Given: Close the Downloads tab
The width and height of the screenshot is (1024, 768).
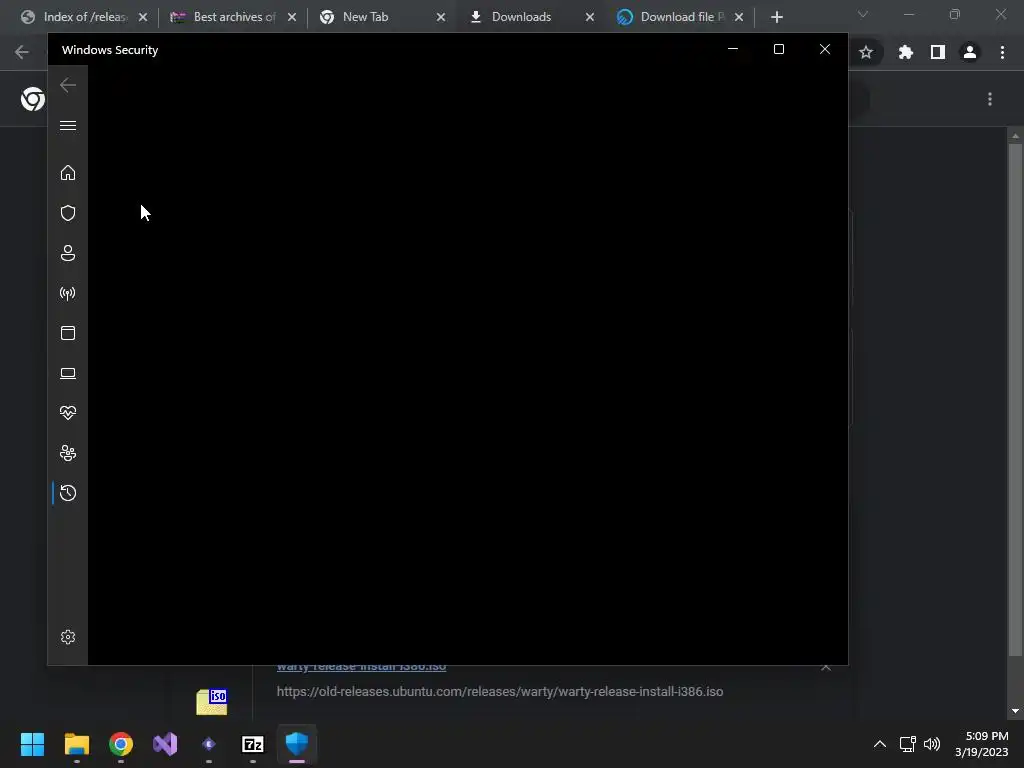Looking at the screenshot, I should (590, 17).
